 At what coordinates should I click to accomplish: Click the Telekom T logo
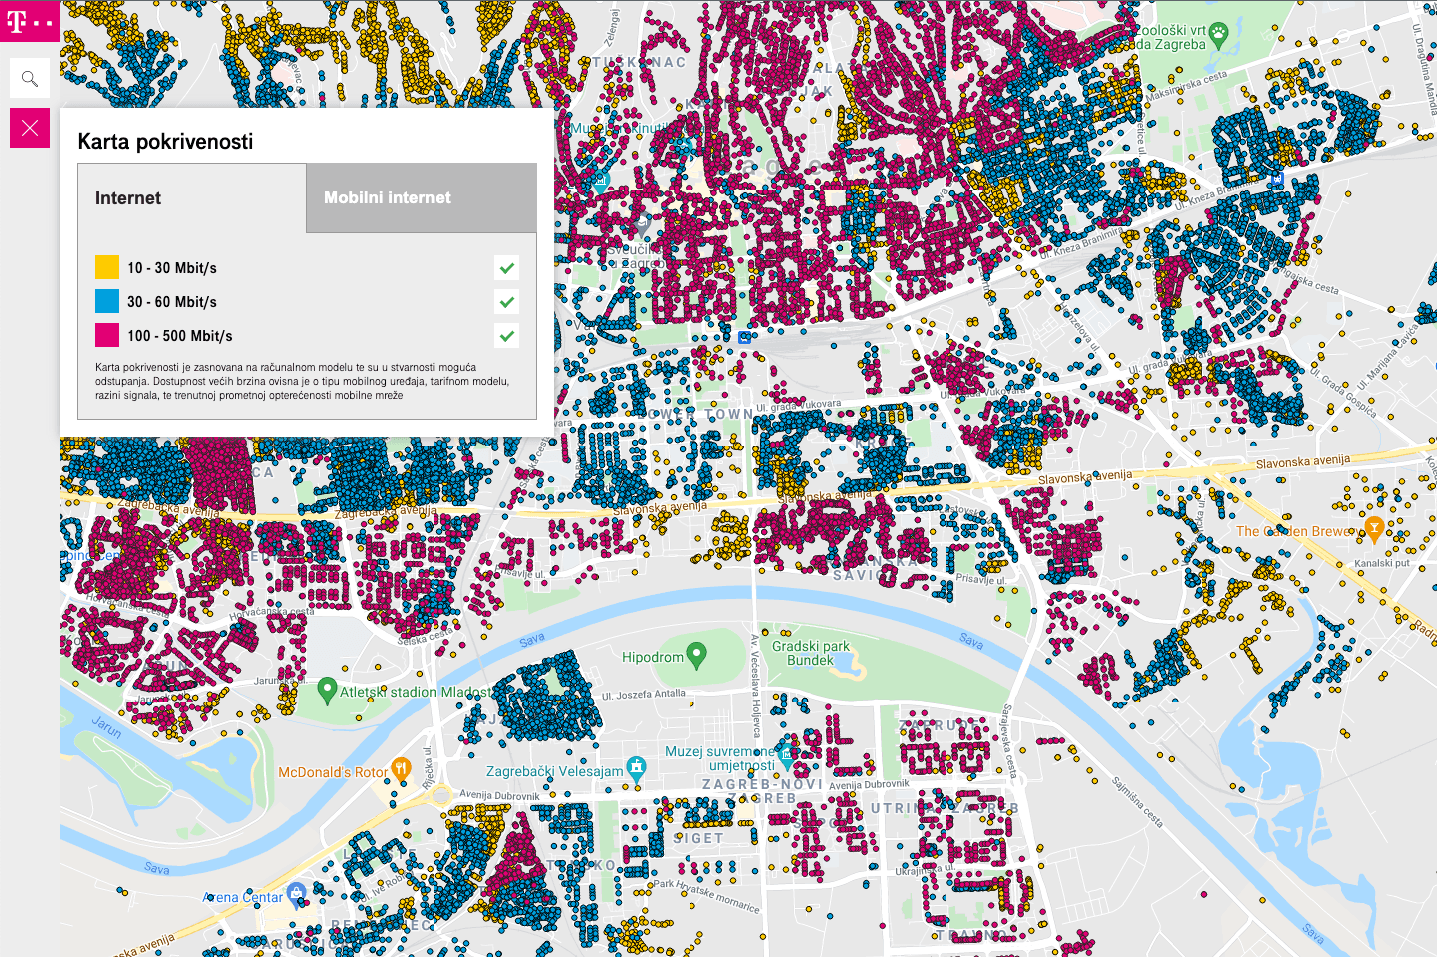[30, 21]
